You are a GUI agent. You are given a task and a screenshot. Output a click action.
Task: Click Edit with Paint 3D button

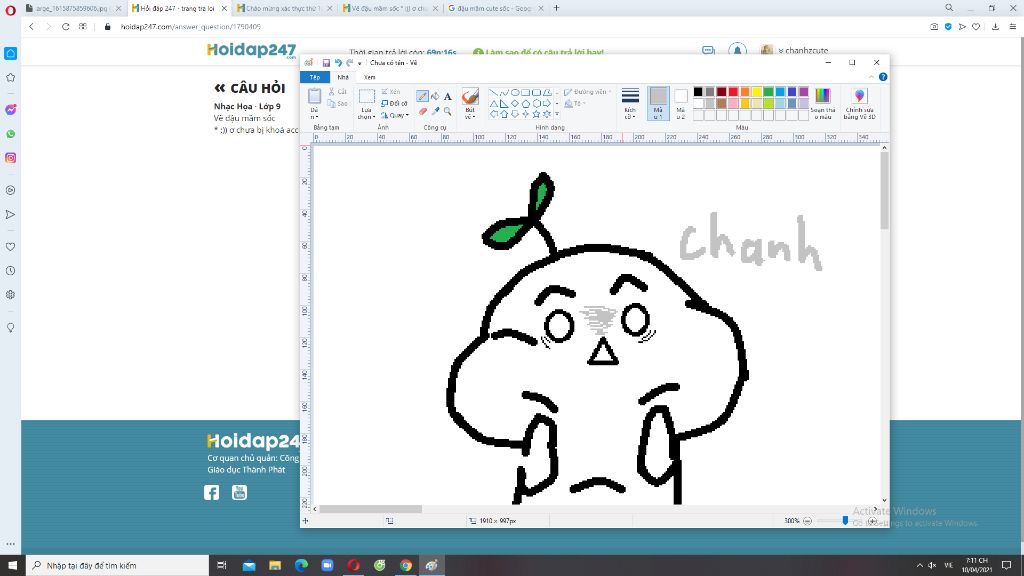pyautogui.click(x=859, y=104)
